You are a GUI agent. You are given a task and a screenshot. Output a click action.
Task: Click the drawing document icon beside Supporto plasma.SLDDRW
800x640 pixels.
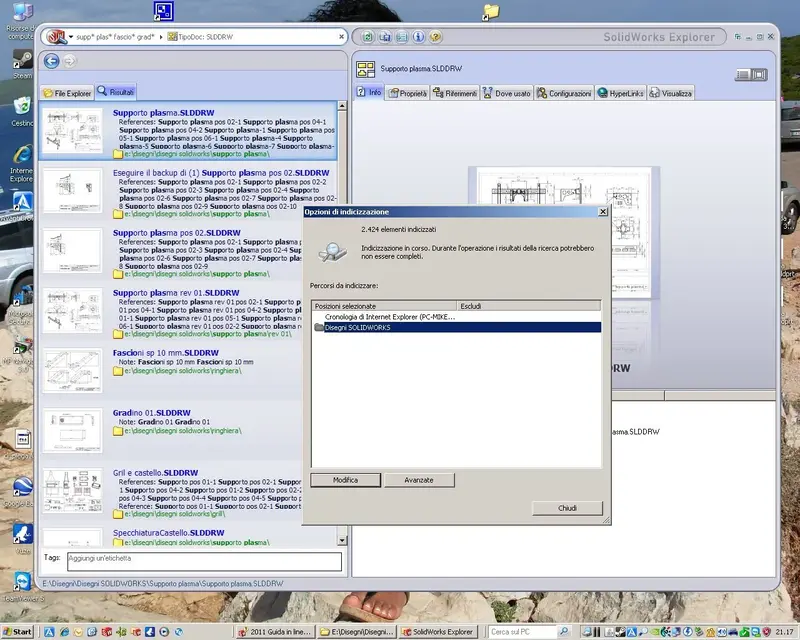click(365, 69)
